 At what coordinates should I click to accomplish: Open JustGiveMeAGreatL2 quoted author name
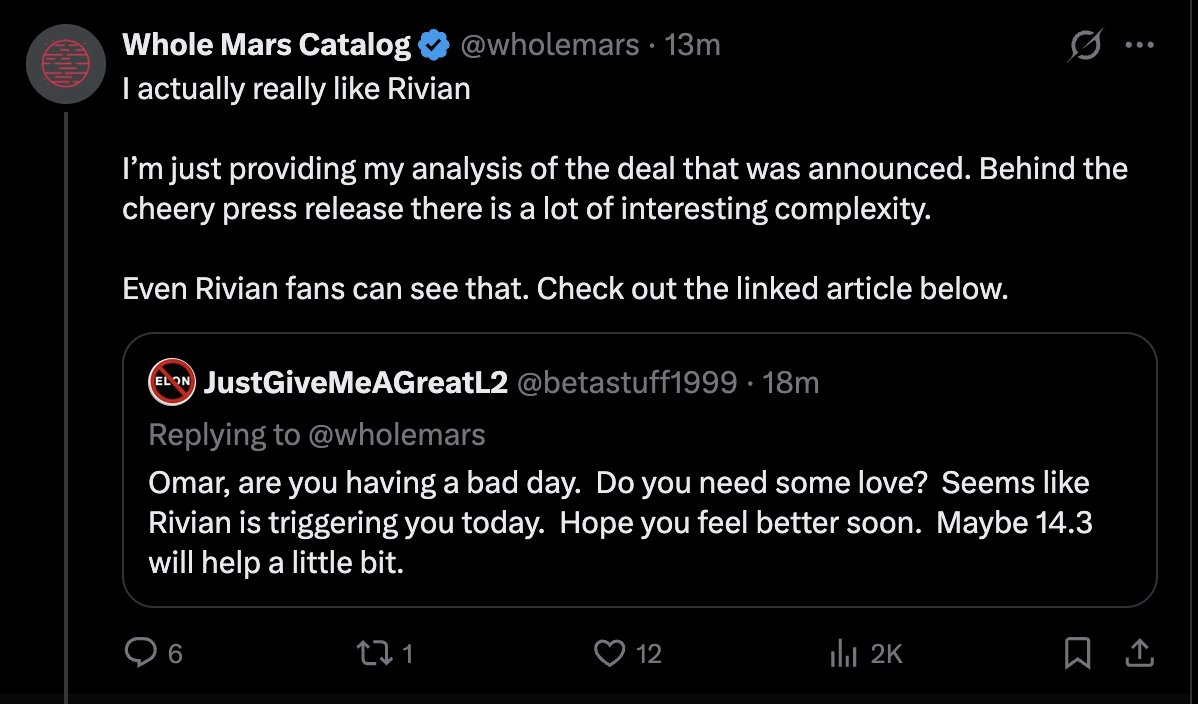[x=355, y=382]
